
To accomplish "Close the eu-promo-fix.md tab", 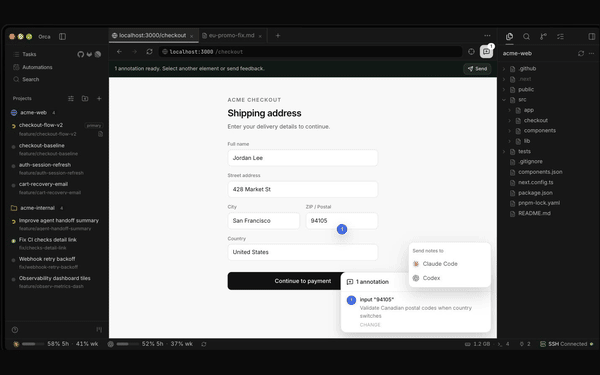I will click(260, 36).
